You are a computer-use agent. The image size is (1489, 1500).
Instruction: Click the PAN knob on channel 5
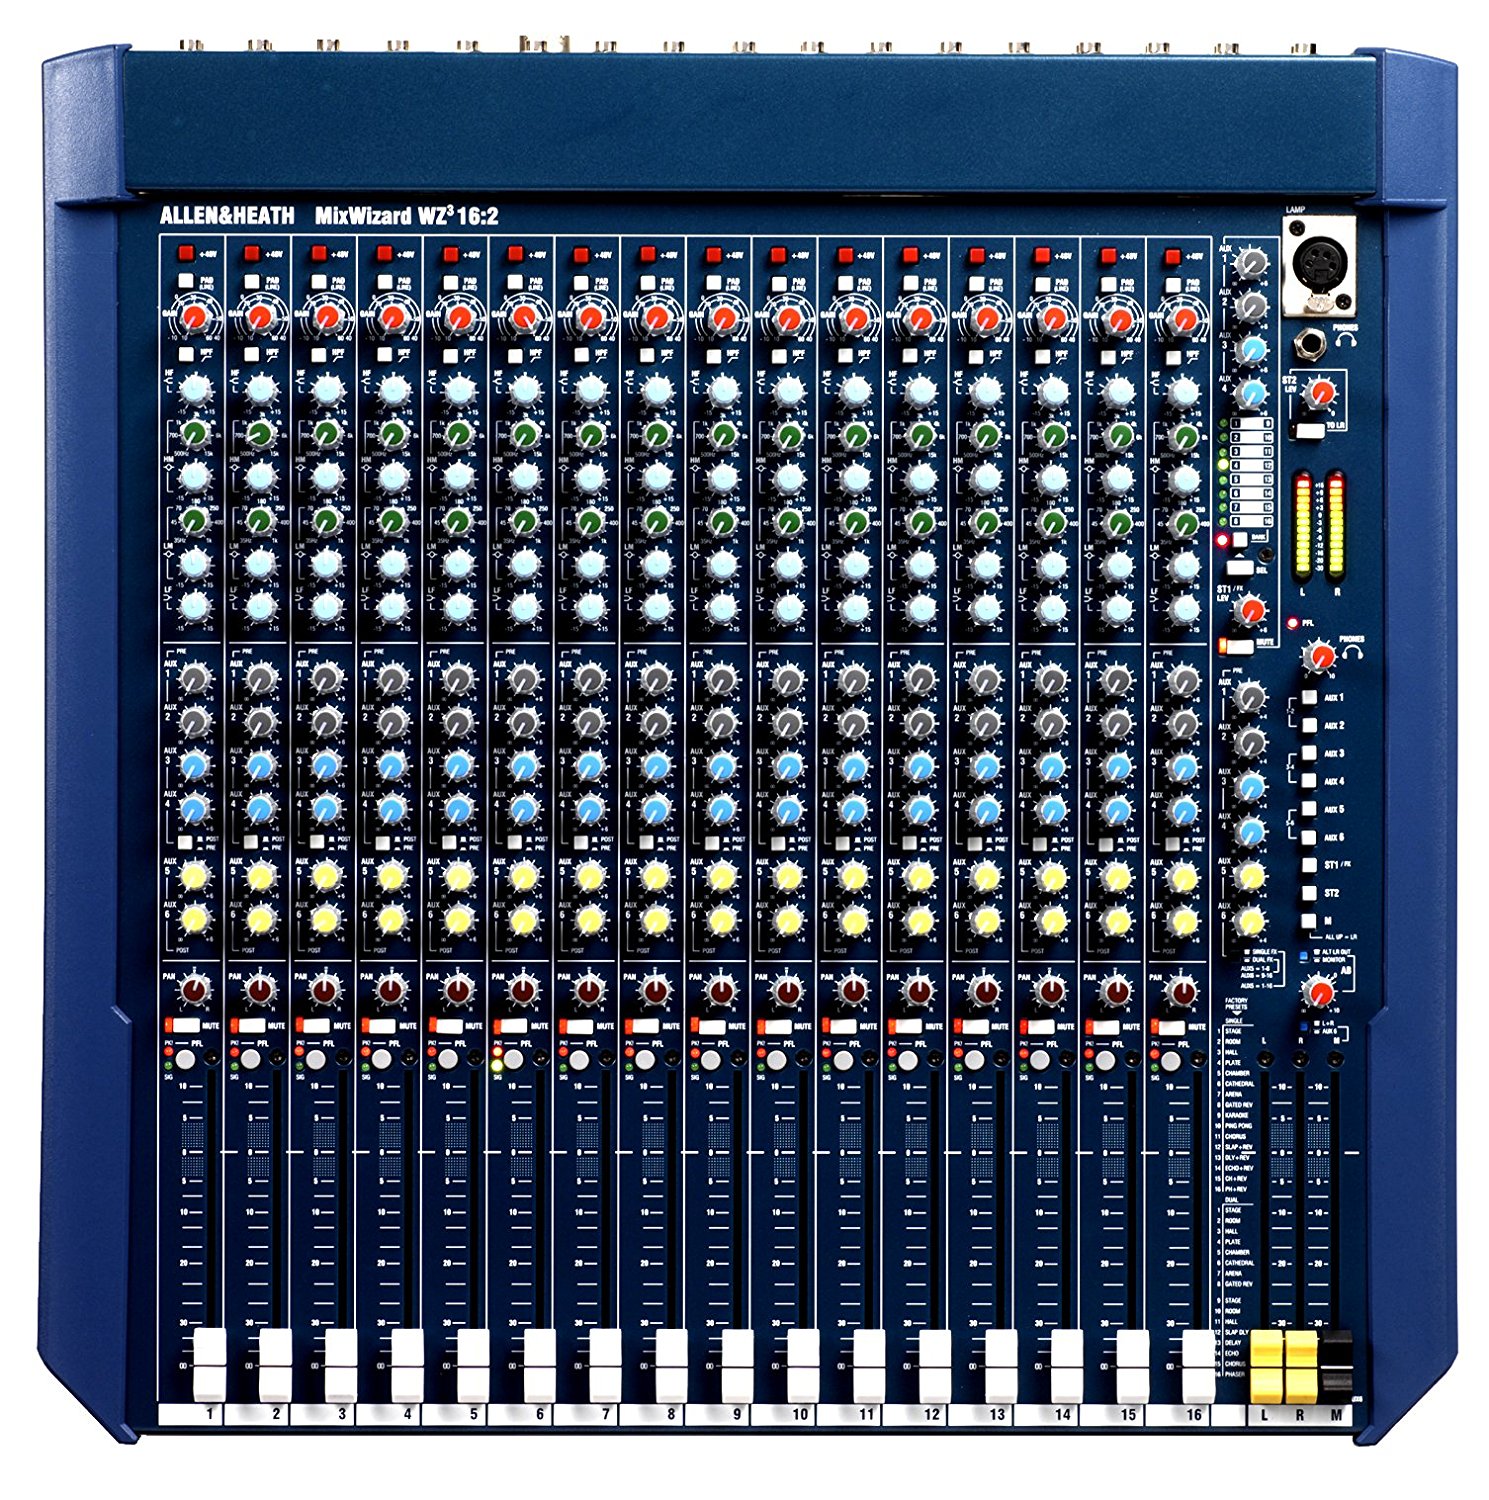[x=458, y=991]
